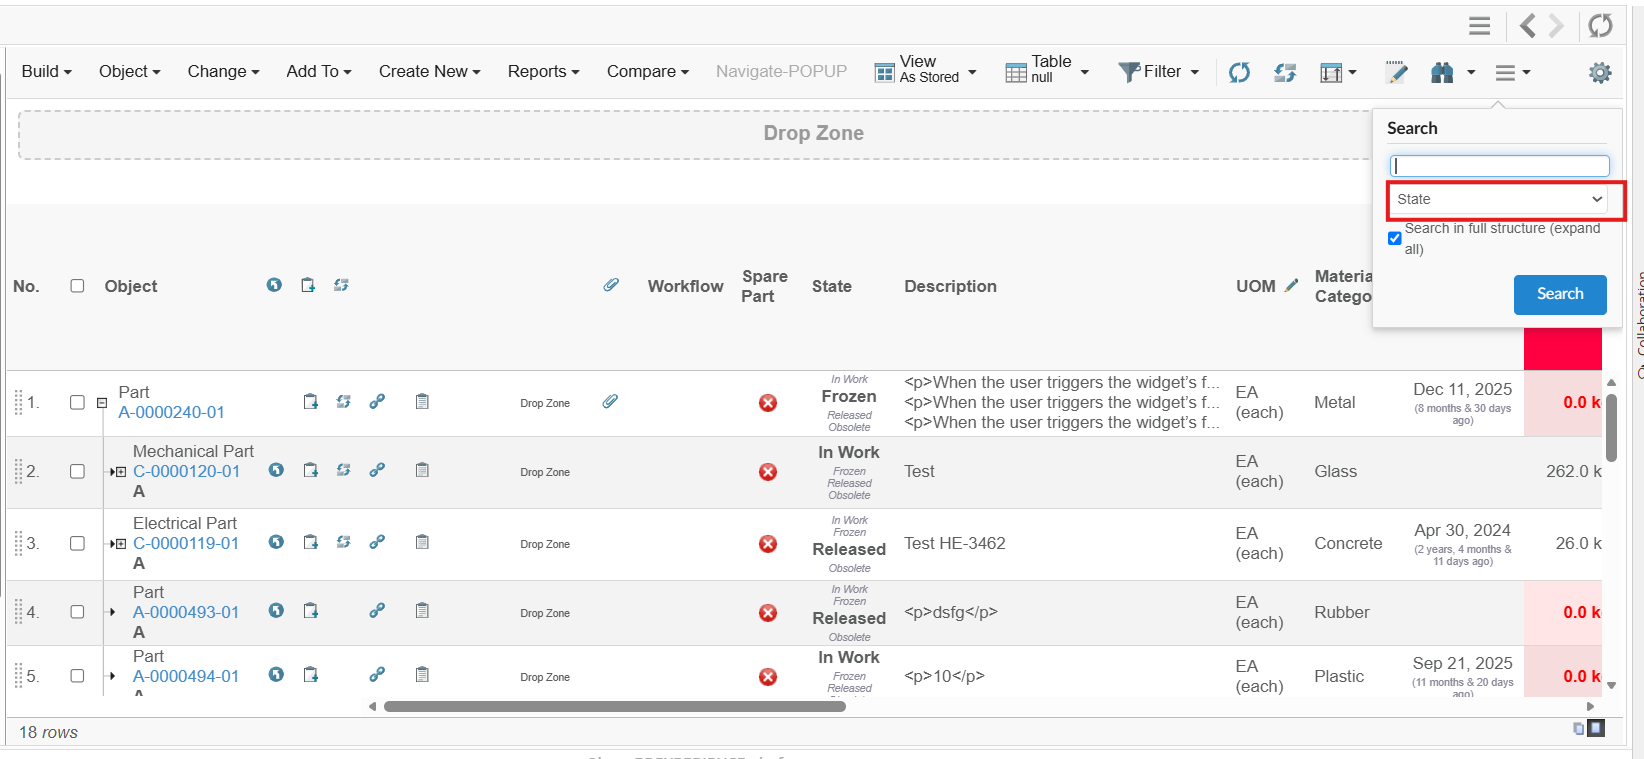Collapse the A-0000240-01 tree node
The height and width of the screenshot is (759, 1644).
click(x=101, y=403)
